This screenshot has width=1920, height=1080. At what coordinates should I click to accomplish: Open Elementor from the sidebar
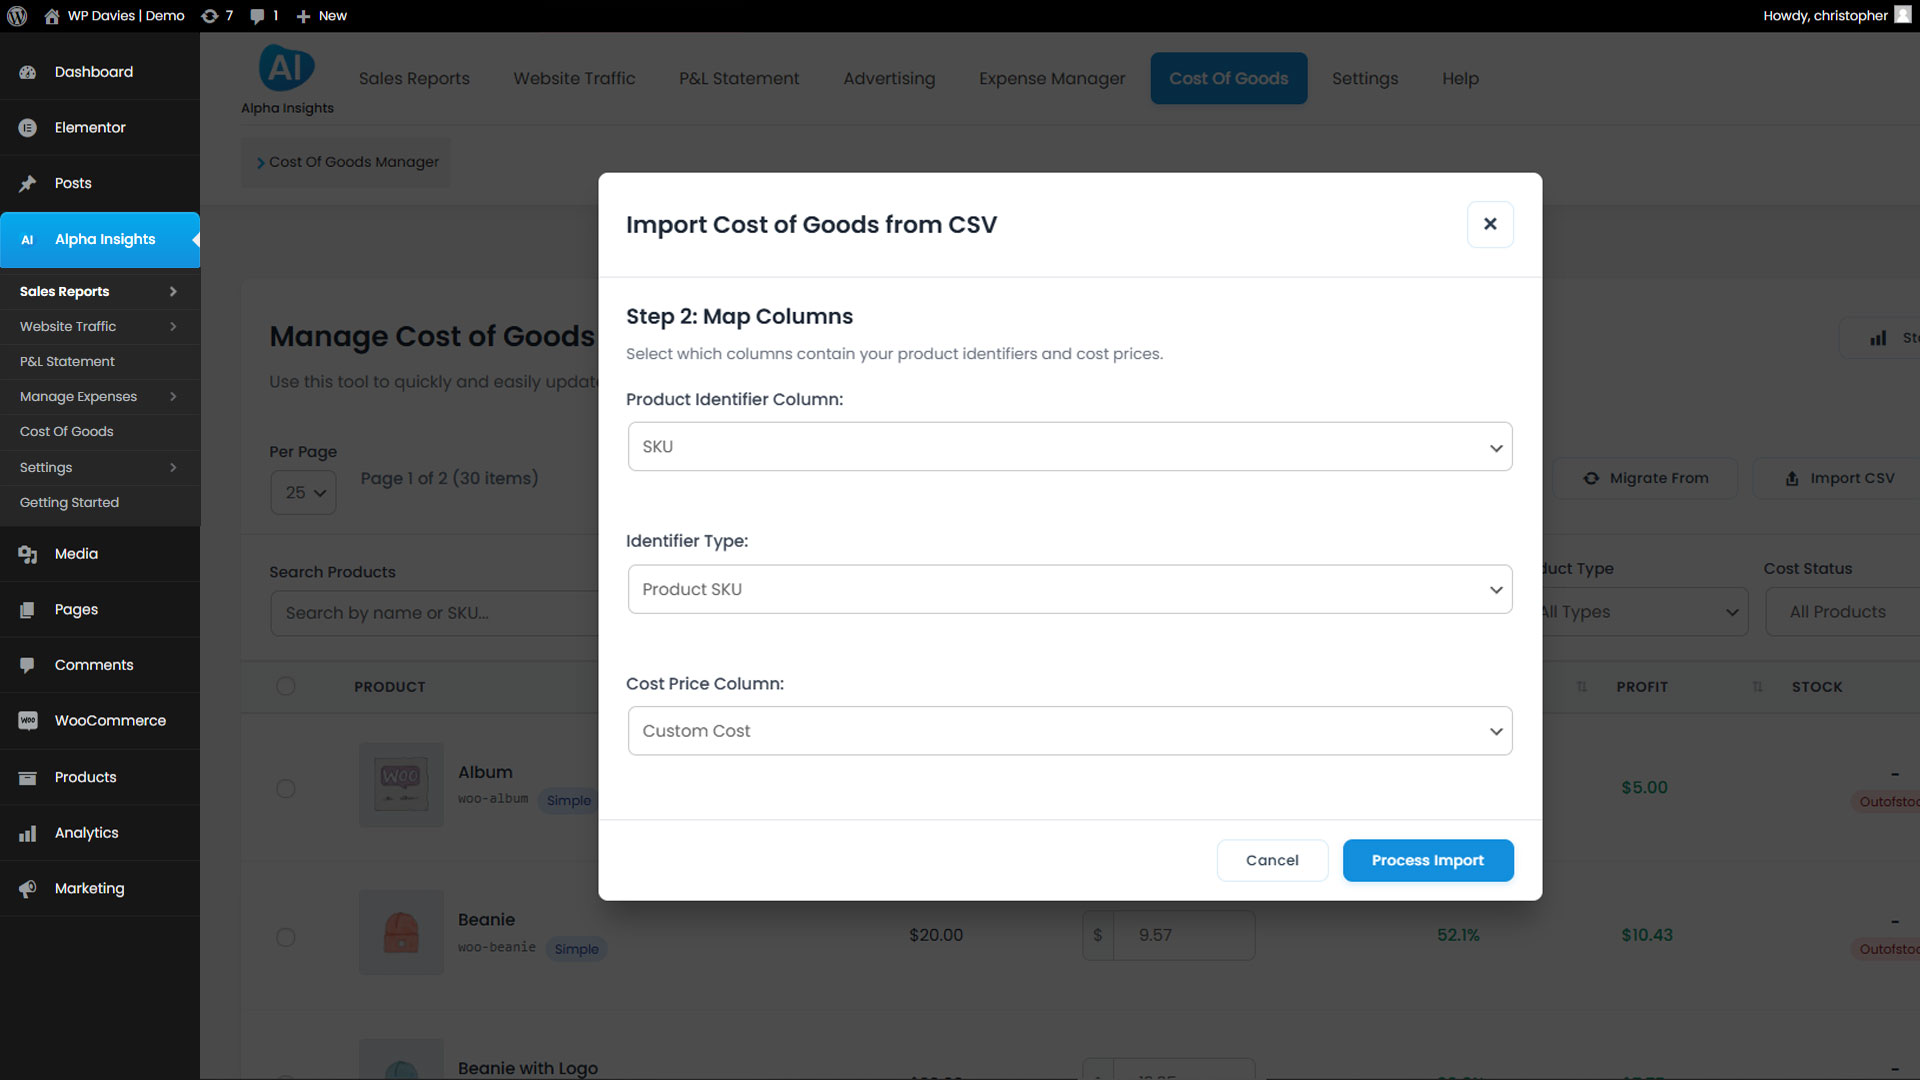[x=90, y=127]
